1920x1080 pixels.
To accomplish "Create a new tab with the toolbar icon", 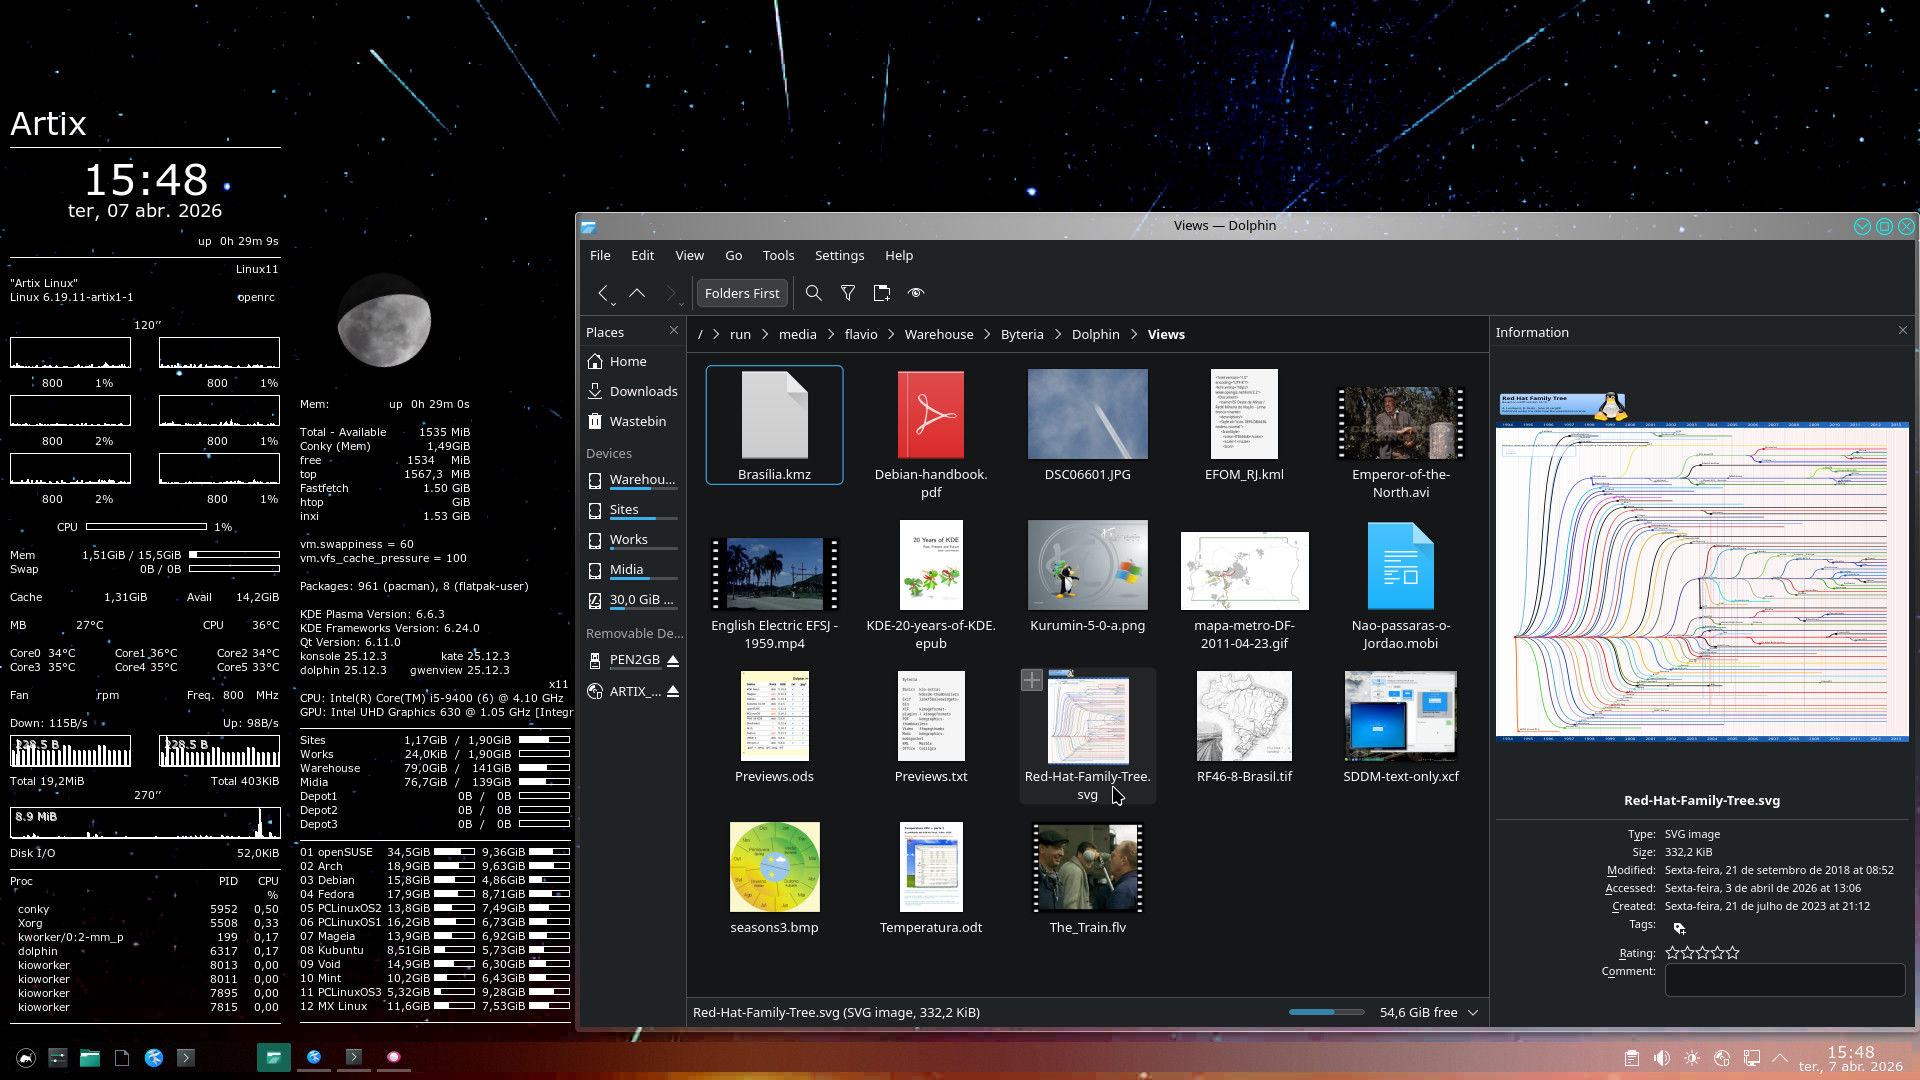I will [x=882, y=293].
